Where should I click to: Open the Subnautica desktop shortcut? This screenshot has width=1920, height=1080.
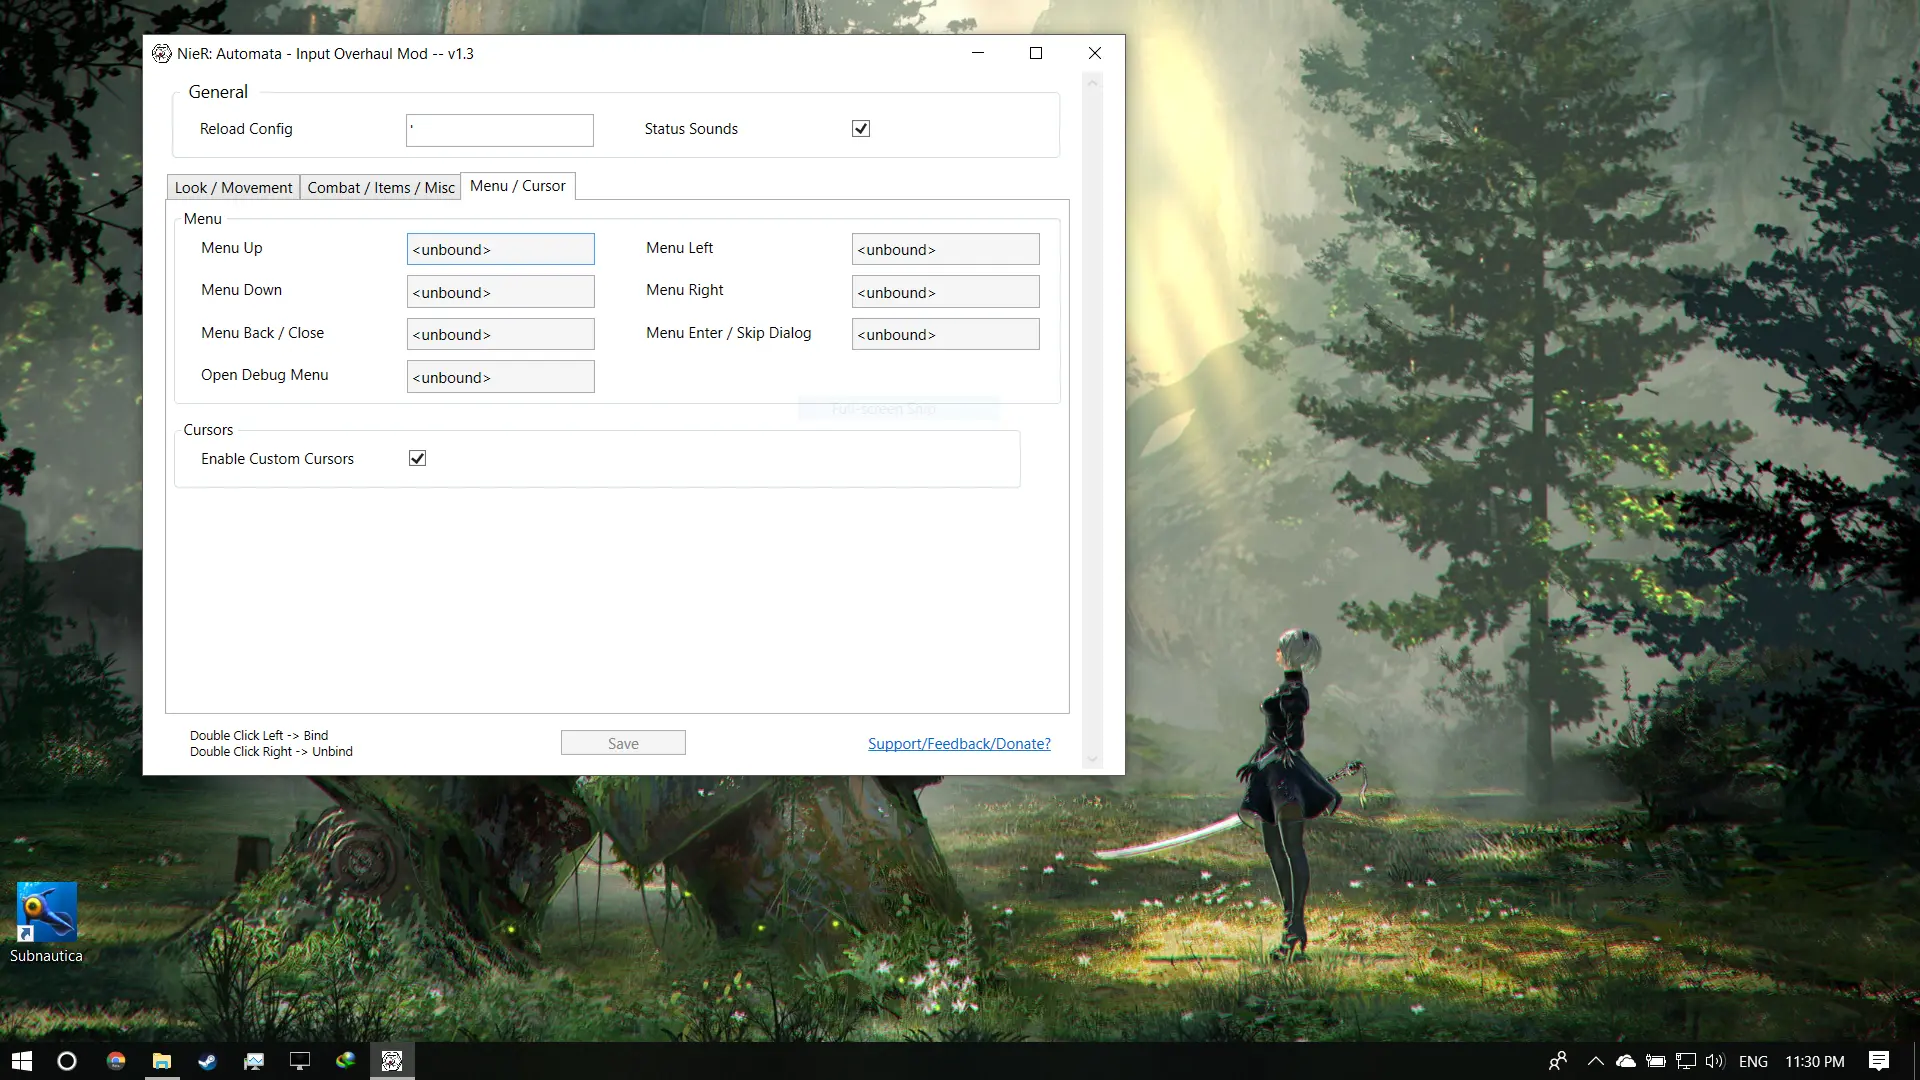(46, 923)
